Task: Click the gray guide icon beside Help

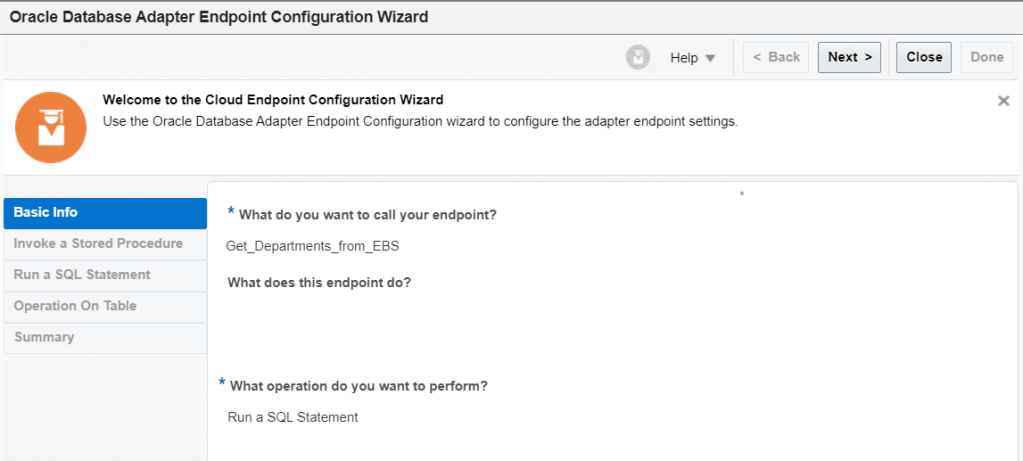Action: pos(638,57)
